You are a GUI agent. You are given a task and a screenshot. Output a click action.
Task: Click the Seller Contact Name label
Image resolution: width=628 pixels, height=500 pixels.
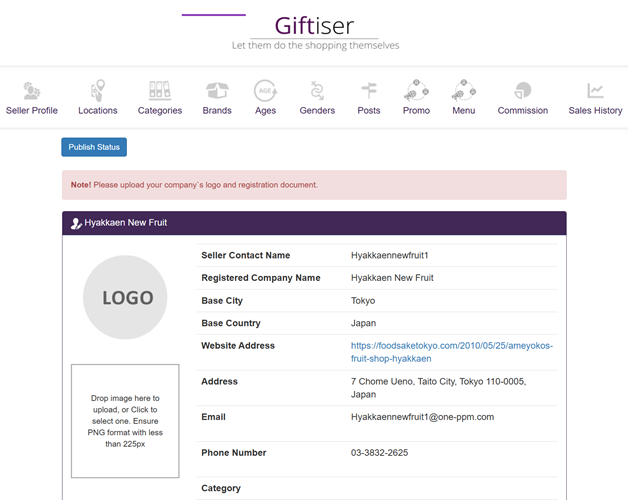(x=246, y=256)
